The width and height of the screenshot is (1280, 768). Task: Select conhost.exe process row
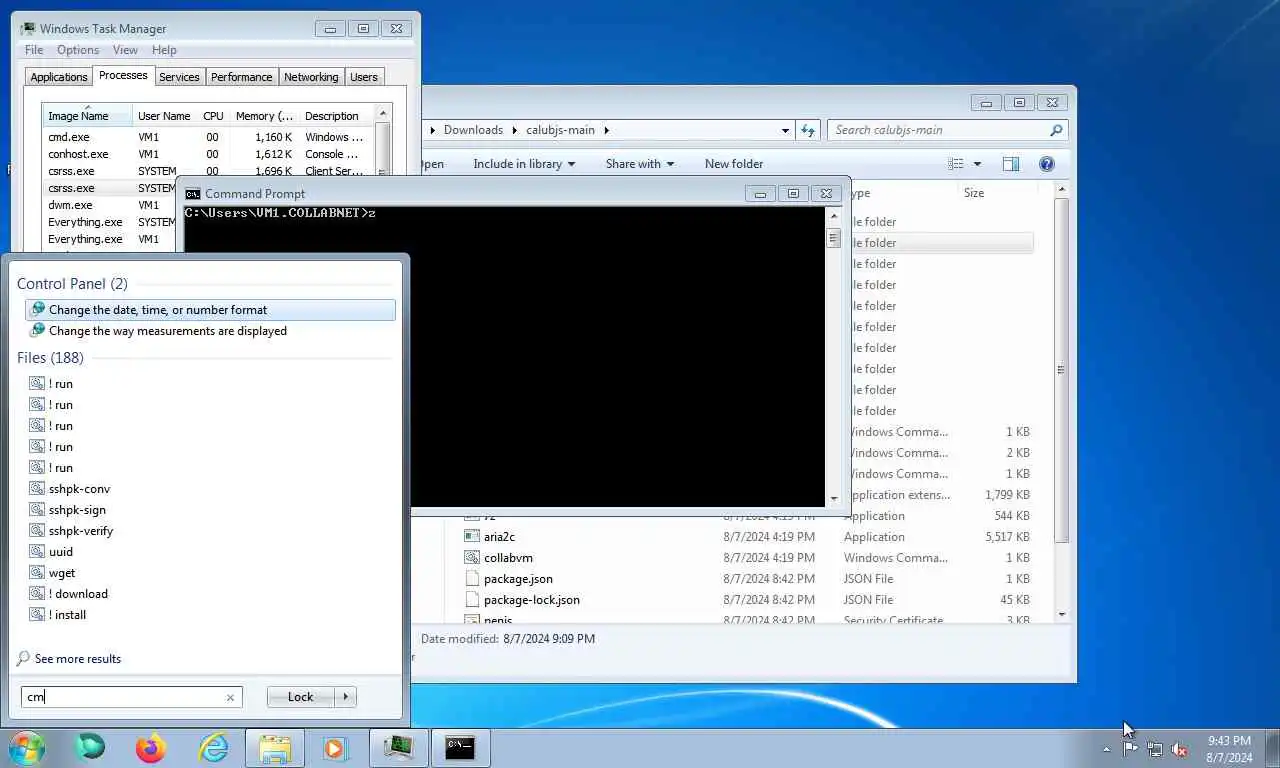[x=208, y=154]
